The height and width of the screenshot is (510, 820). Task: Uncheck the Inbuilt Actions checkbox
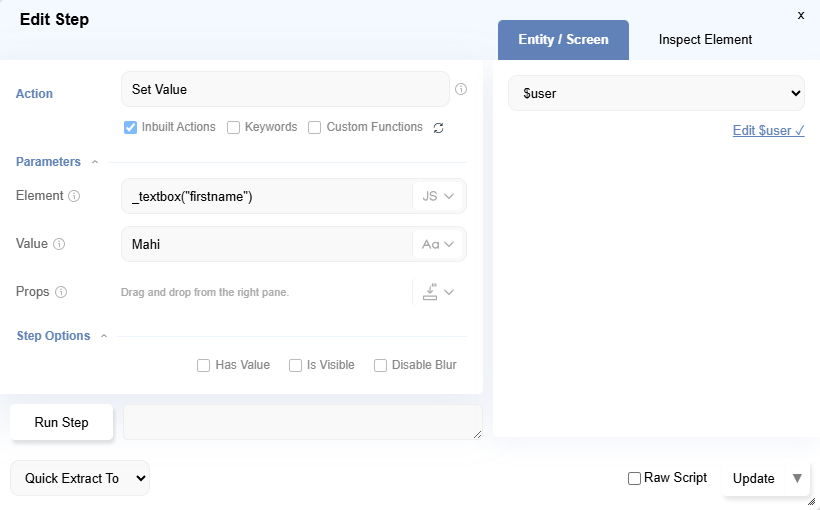130,127
